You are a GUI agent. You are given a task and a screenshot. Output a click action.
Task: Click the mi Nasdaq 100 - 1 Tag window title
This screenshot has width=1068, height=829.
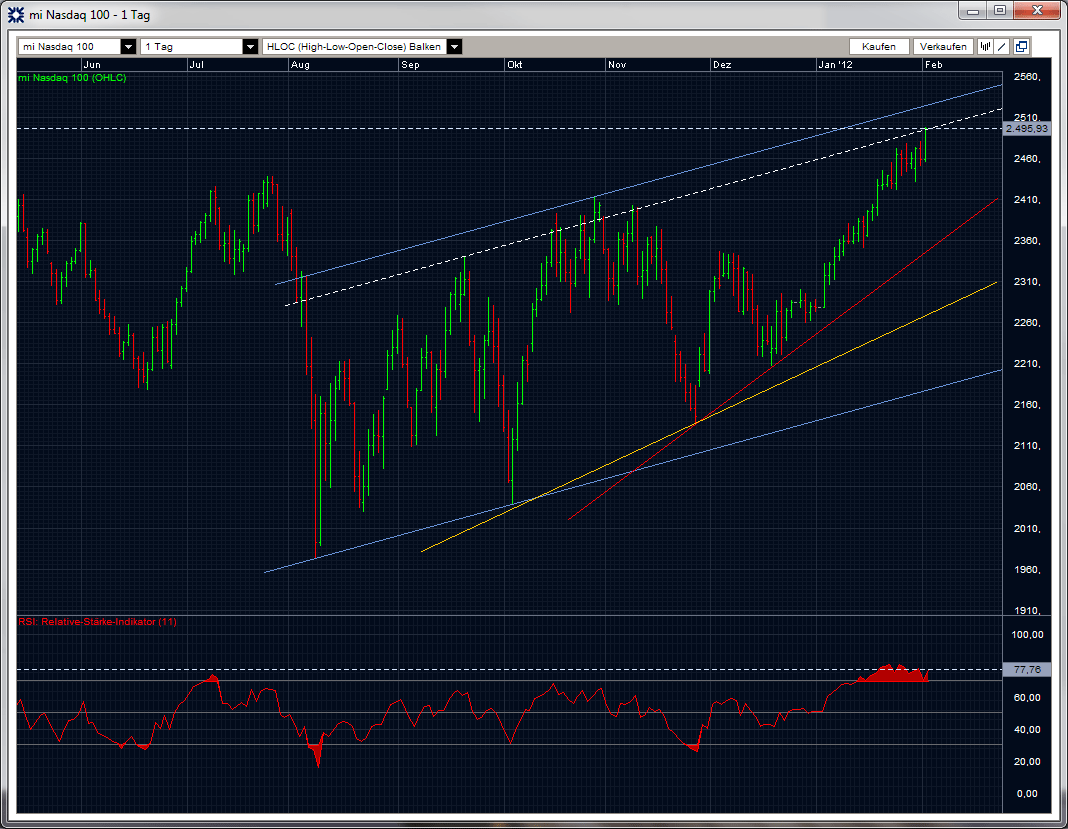[90, 14]
